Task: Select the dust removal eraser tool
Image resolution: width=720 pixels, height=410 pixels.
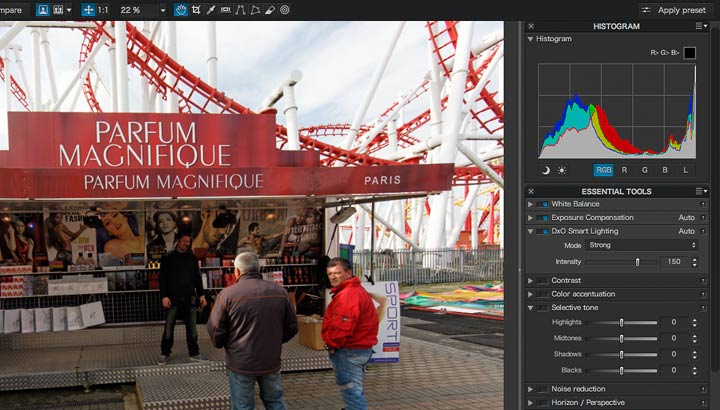Action: point(270,10)
